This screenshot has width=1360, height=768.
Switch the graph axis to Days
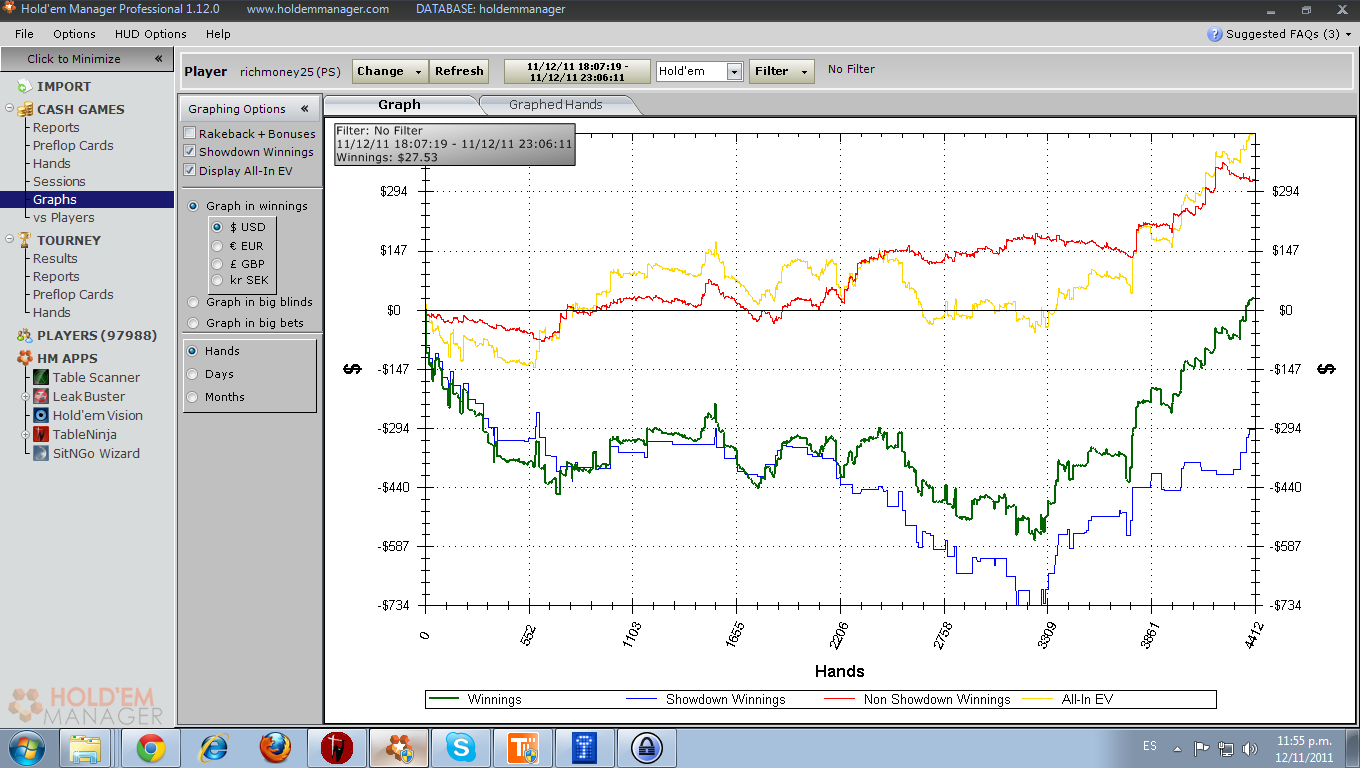[192, 374]
